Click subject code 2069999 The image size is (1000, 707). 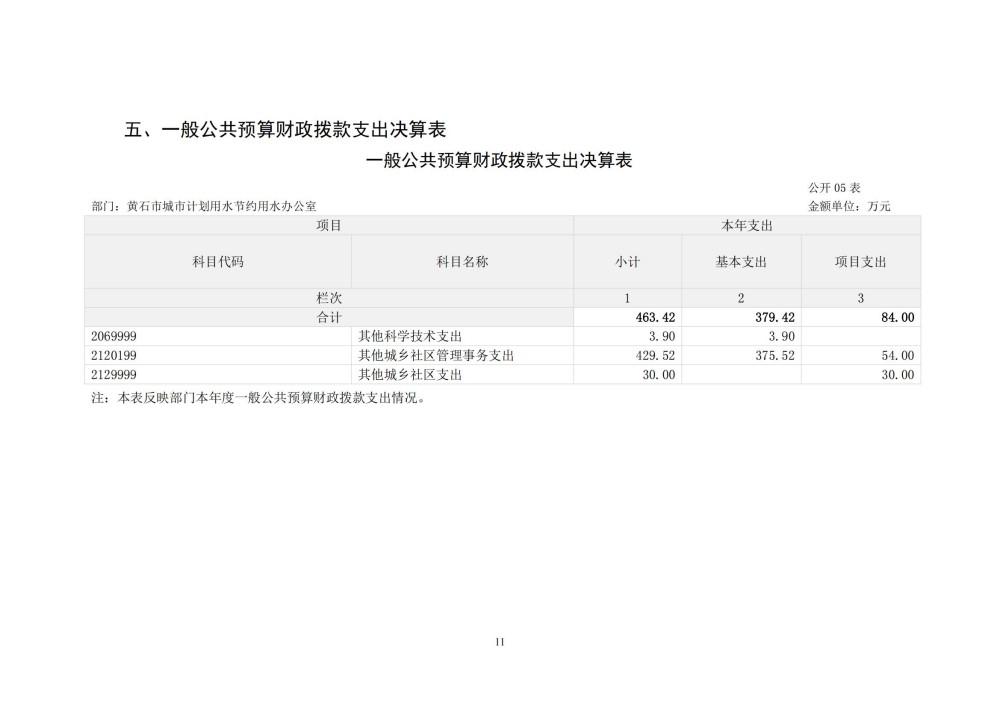point(114,336)
